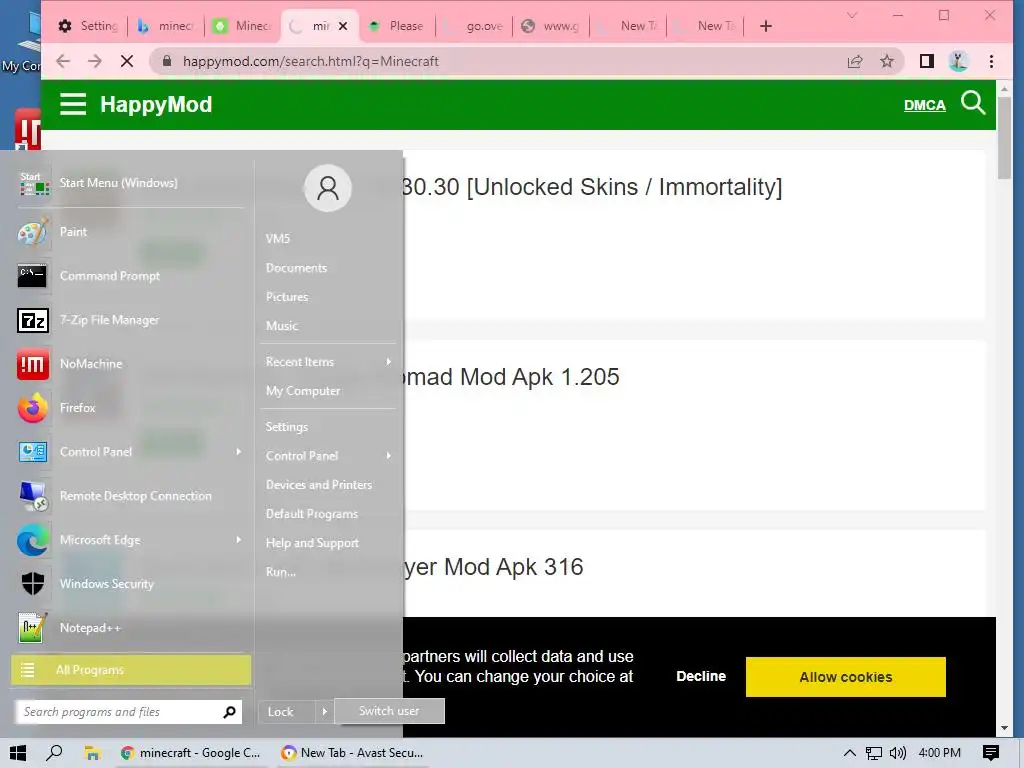Switch to New Tab - Avast Secure taskbar window
This screenshot has width=1024, height=768.
point(353,753)
